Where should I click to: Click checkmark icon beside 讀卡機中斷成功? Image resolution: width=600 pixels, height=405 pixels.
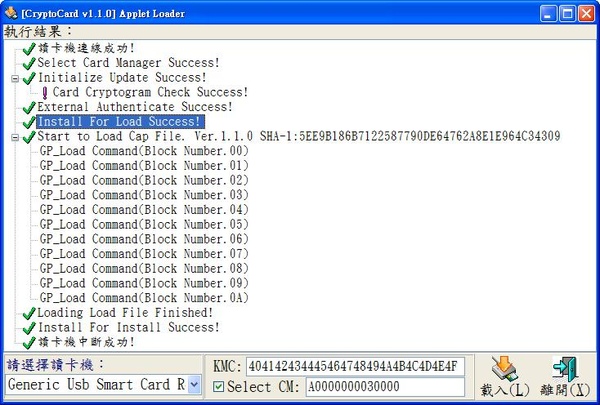(x=29, y=343)
